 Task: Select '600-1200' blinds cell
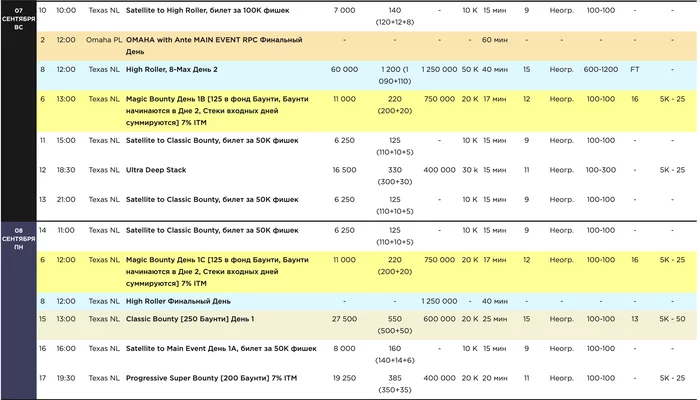tap(600, 70)
